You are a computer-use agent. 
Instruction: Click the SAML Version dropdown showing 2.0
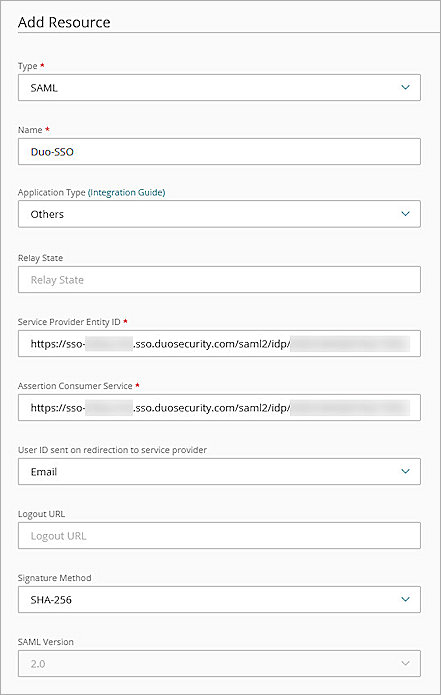[x=219, y=664]
